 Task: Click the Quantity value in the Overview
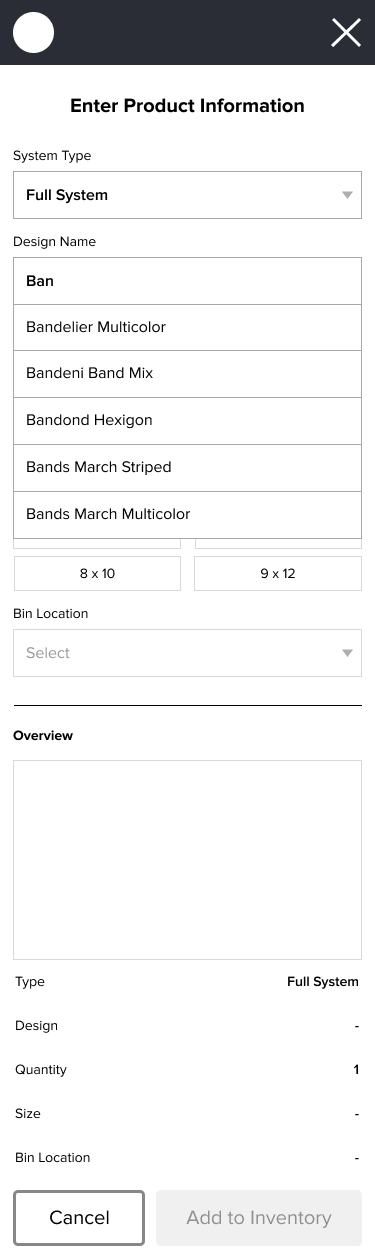pyautogui.click(x=356, y=1070)
